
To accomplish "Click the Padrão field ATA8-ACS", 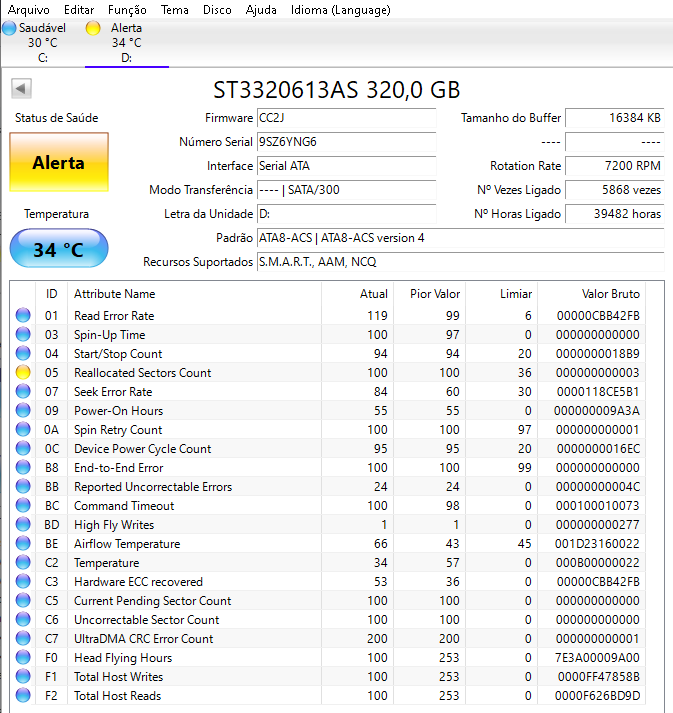I will (x=461, y=238).
